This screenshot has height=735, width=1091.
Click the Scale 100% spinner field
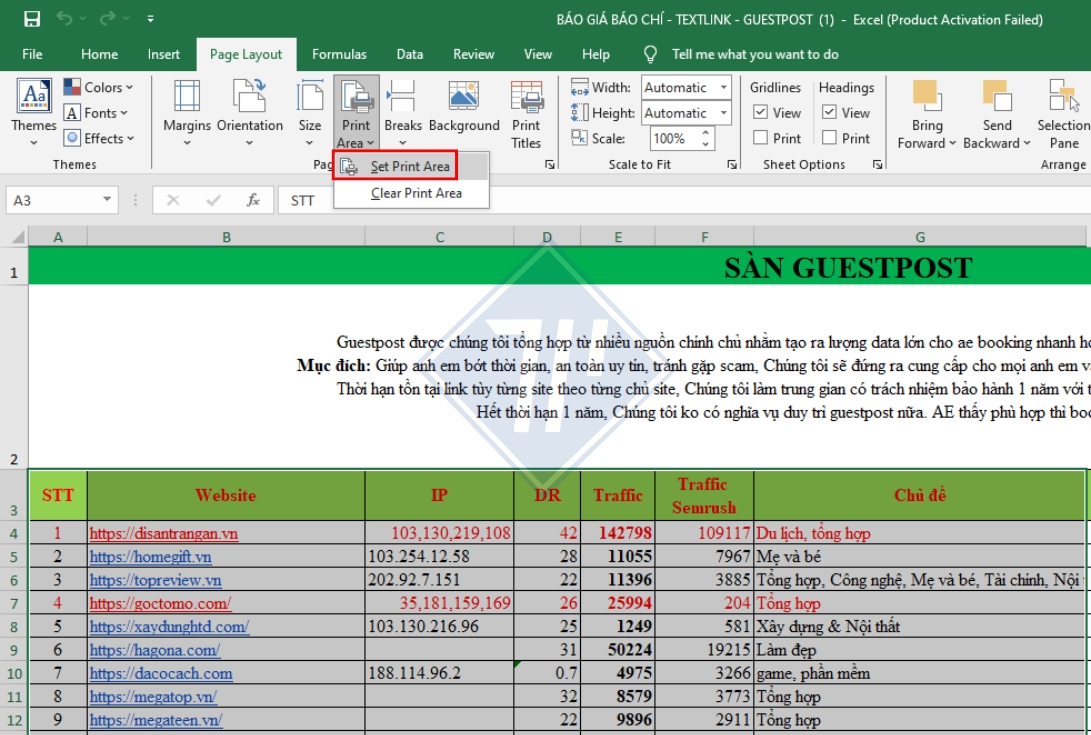tap(682, 139)
